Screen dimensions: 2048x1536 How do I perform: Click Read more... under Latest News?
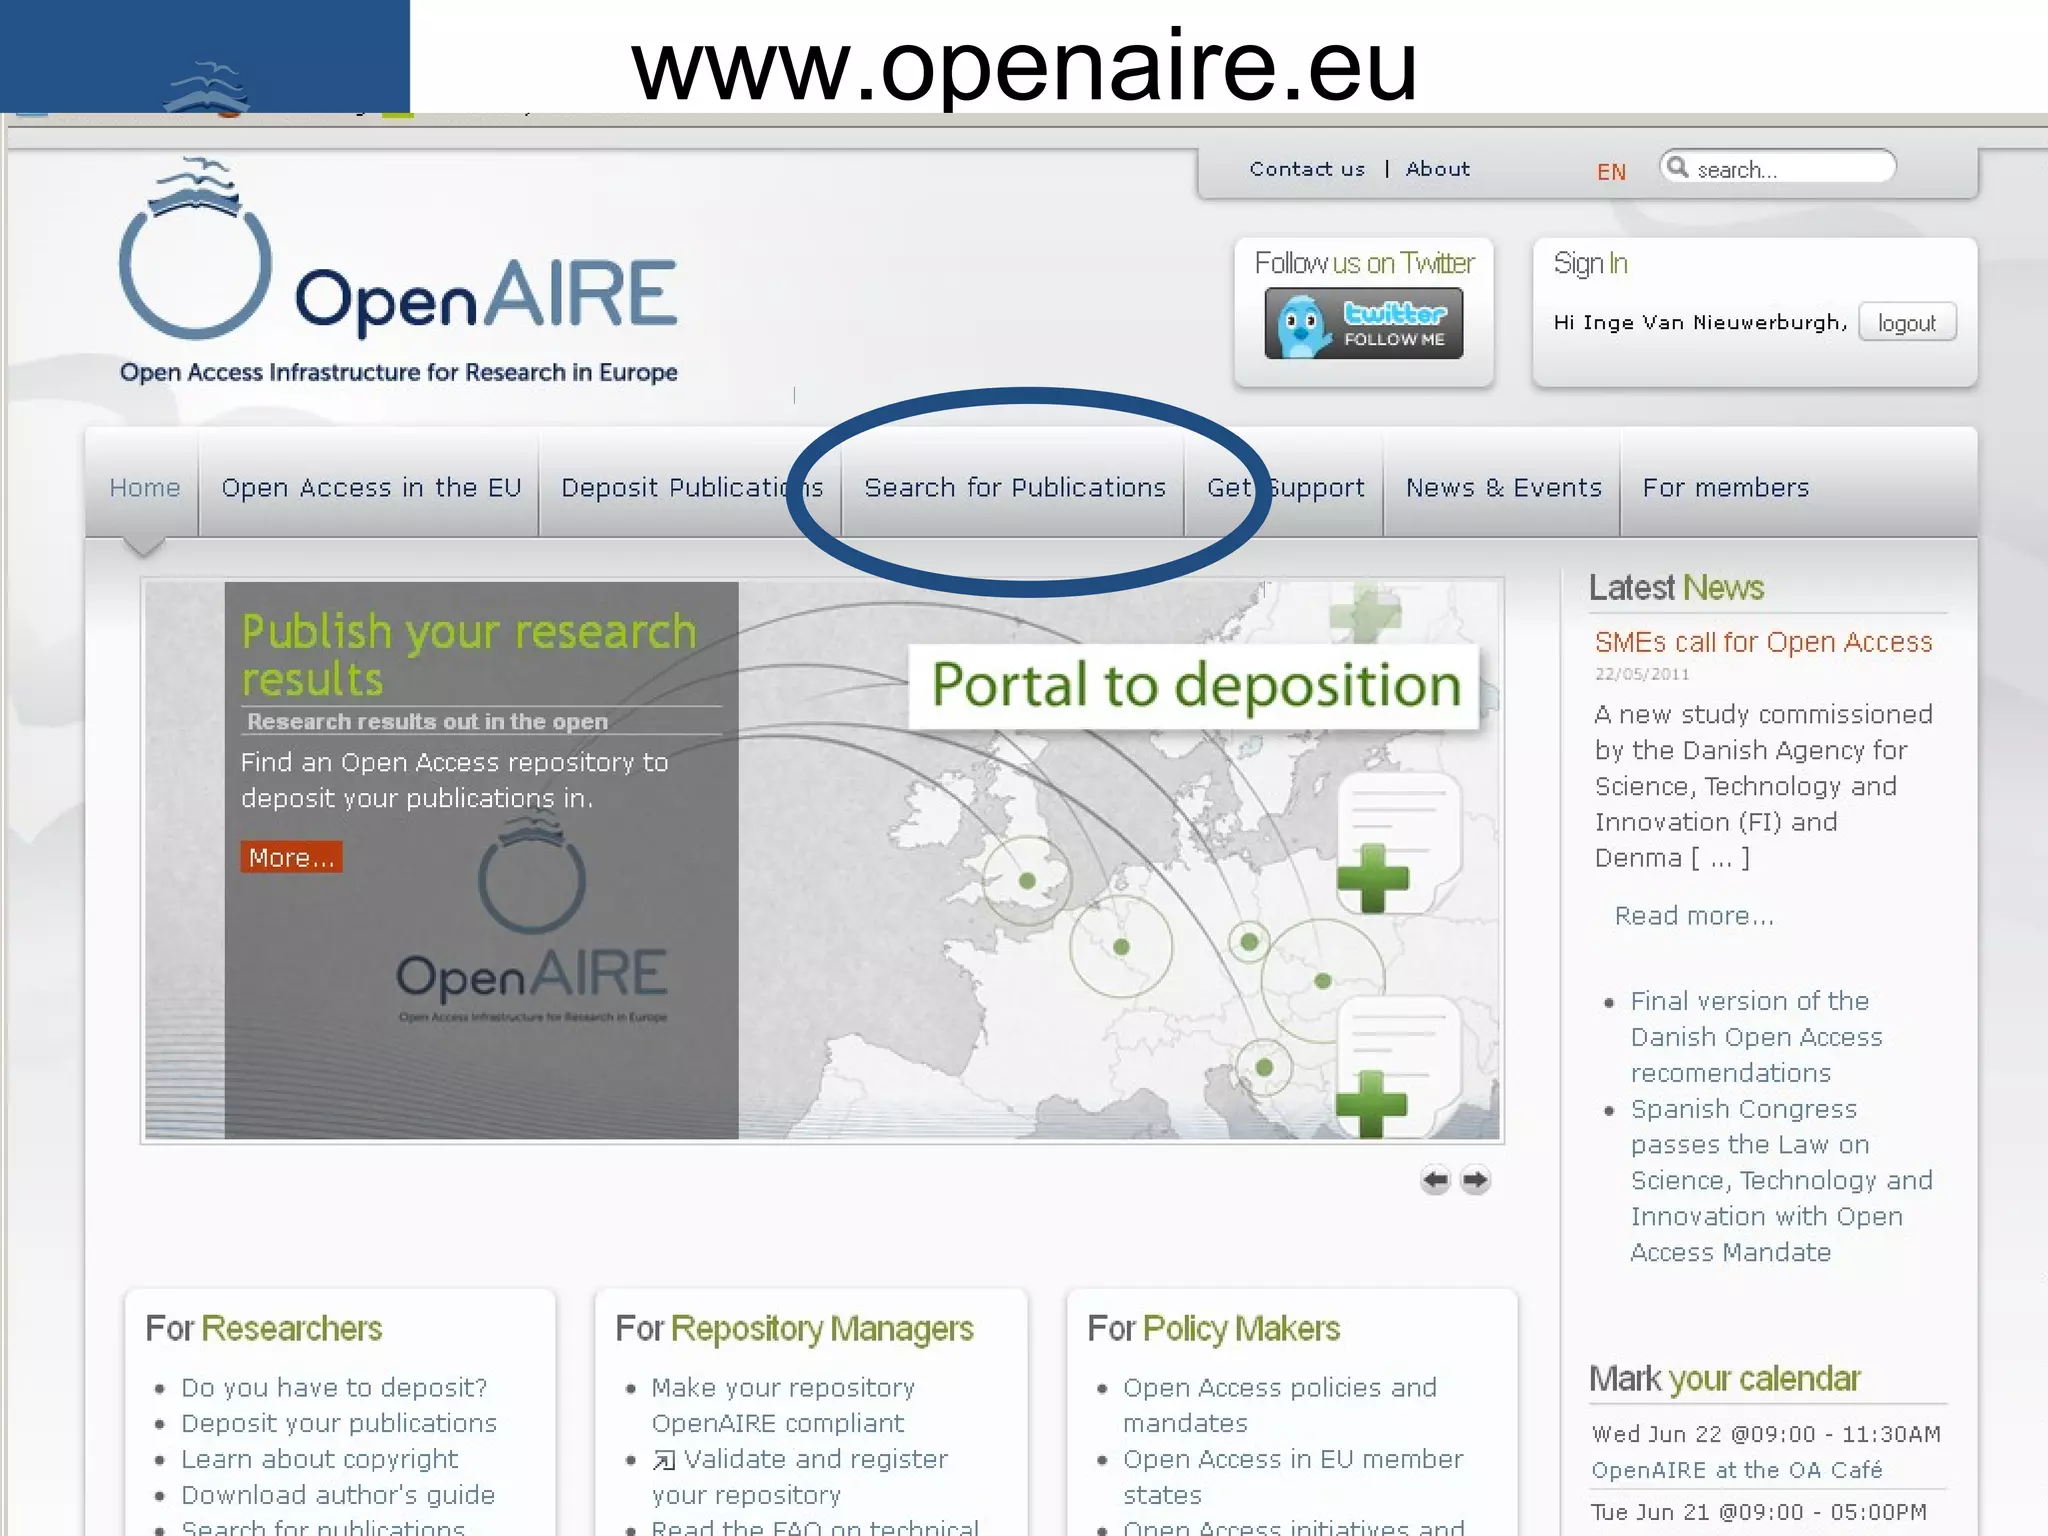click(1694, 916)
